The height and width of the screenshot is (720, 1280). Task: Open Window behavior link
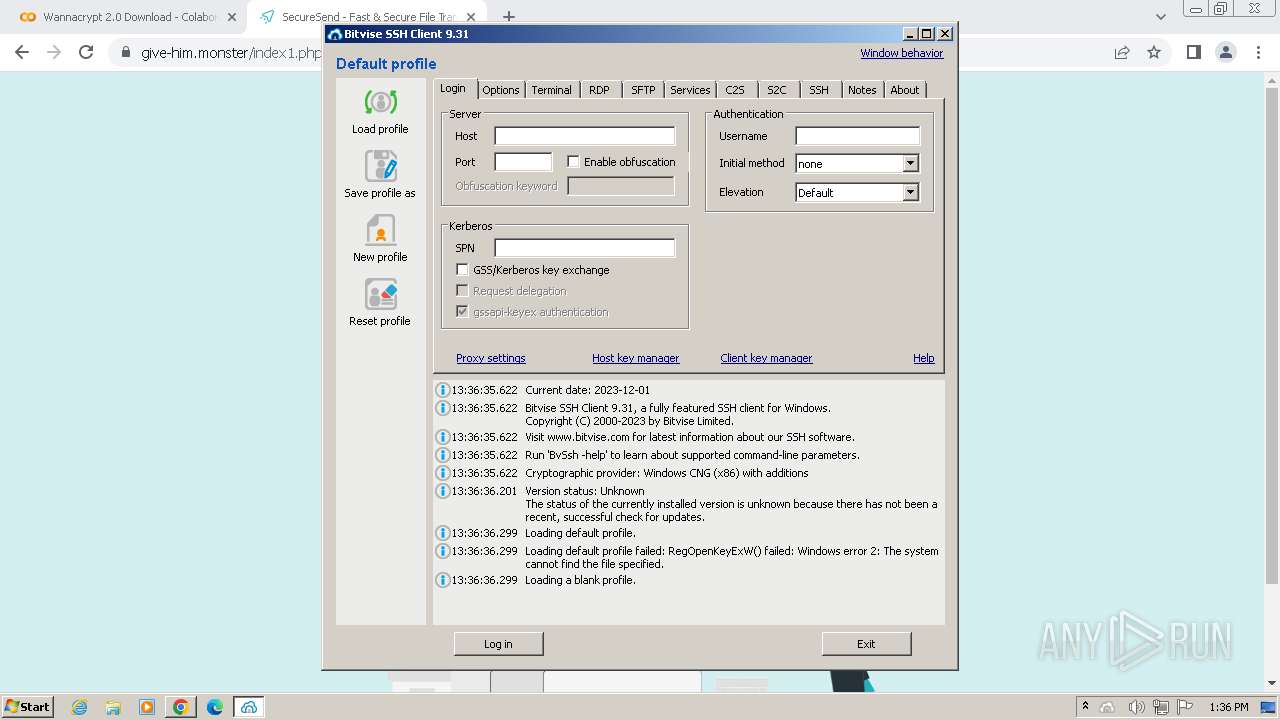pos(901,53)
